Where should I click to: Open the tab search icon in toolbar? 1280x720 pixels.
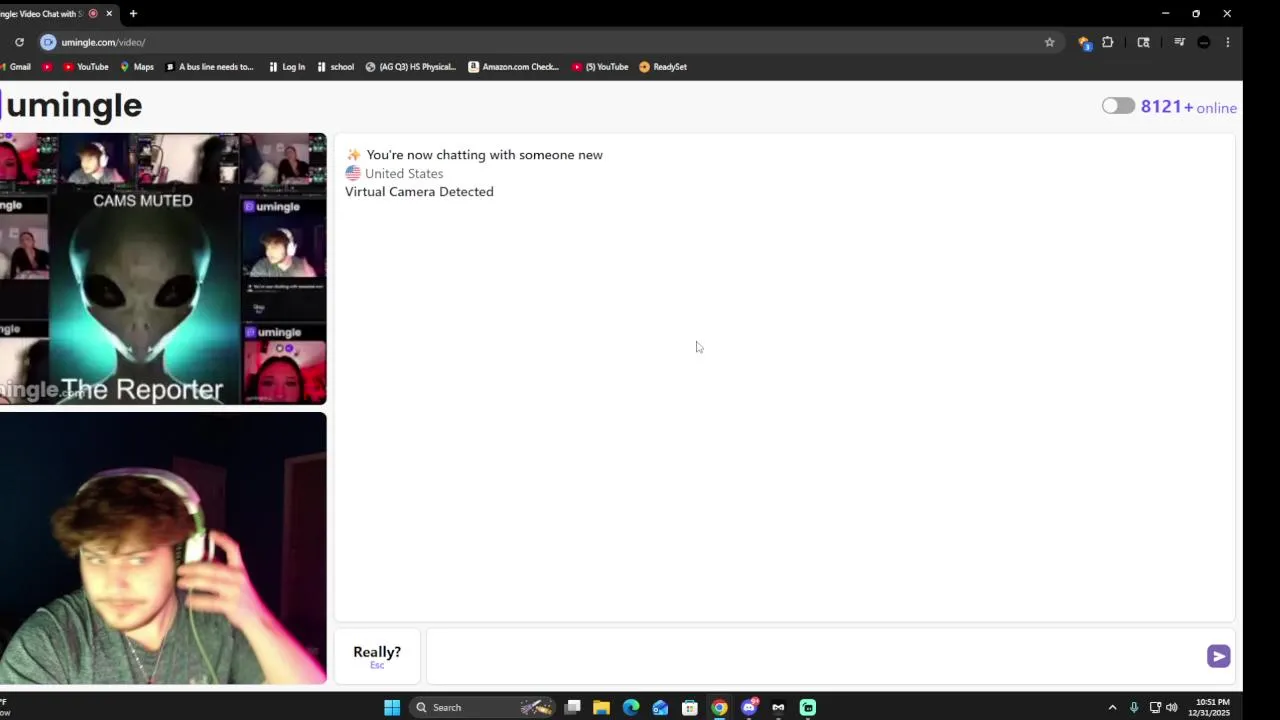click(x=1144, y=42)
